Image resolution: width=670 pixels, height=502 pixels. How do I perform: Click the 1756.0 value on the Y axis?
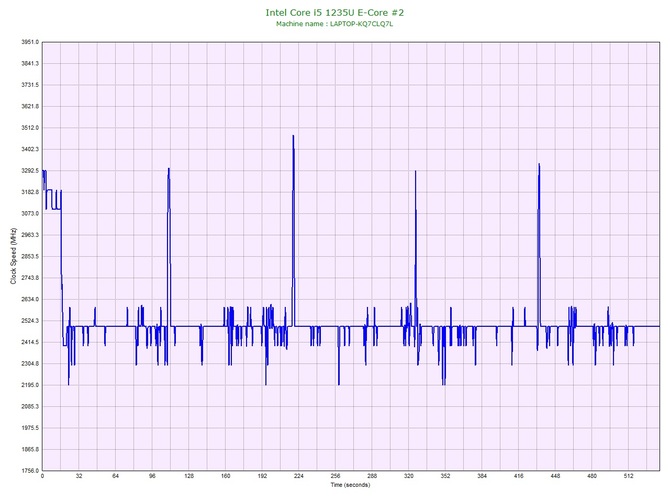pyautogui.click(x=30, y=471)
